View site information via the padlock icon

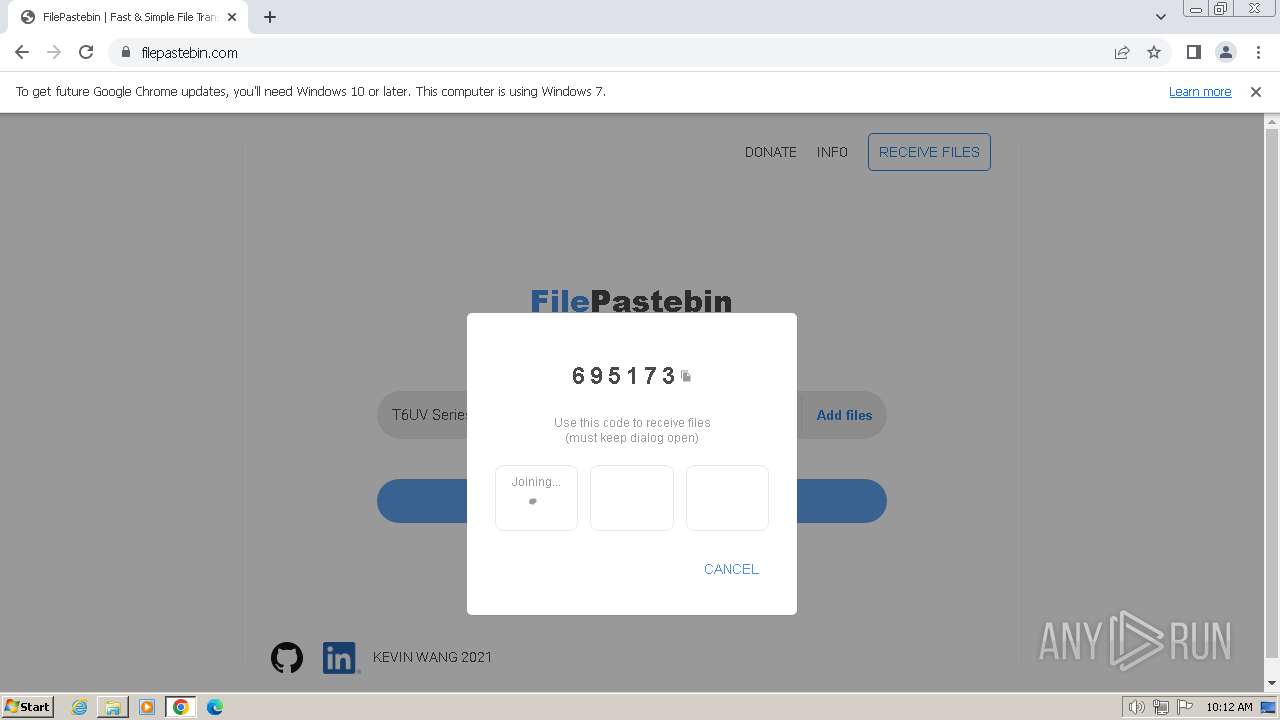[x=125, y=52]
